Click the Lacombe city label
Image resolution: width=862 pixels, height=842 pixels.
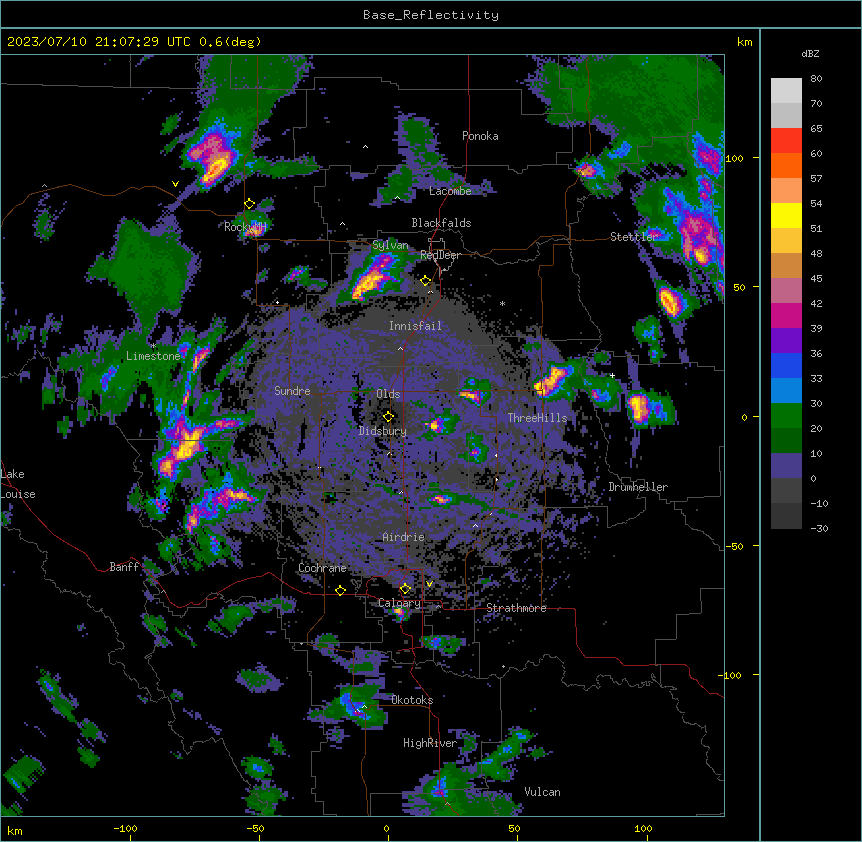[x=450, y=191]
